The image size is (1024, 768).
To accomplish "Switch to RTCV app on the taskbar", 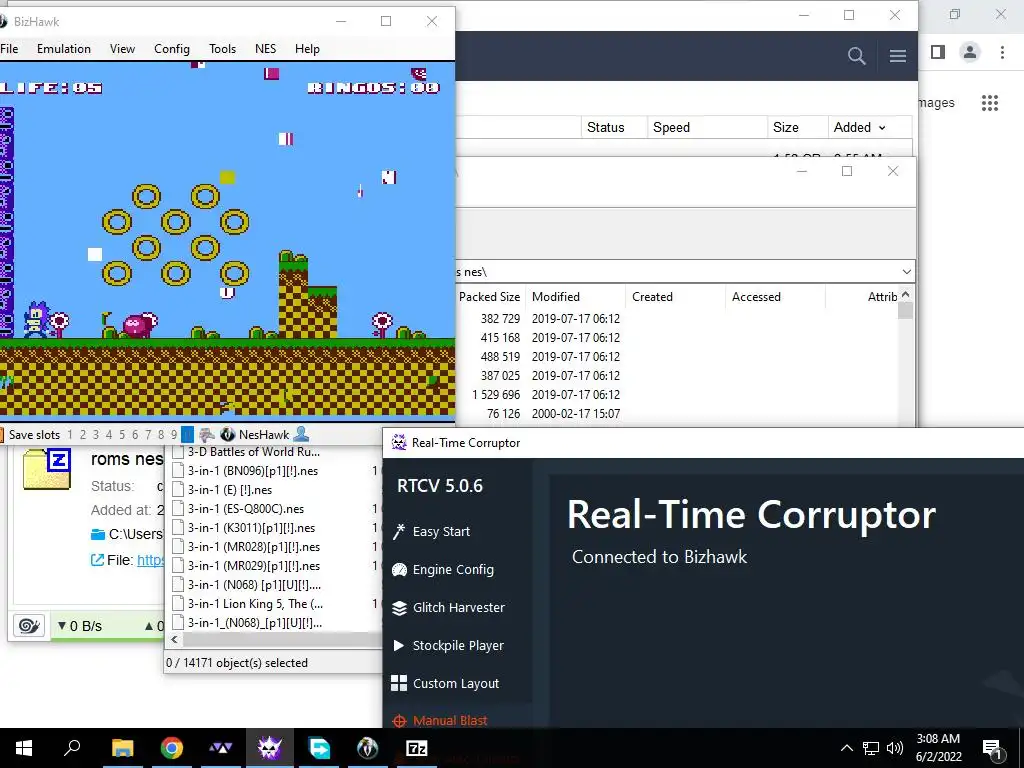I will [270, 748].
